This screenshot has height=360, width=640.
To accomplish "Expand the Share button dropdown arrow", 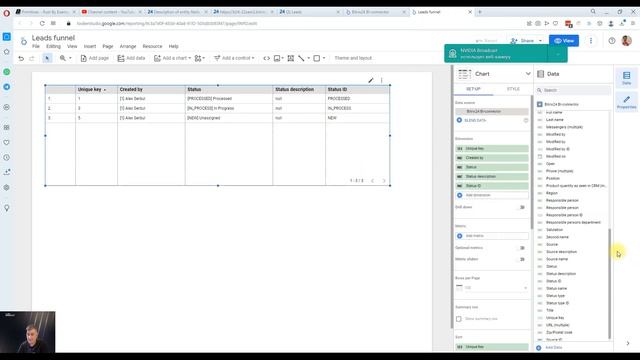I will click(540, 41).
